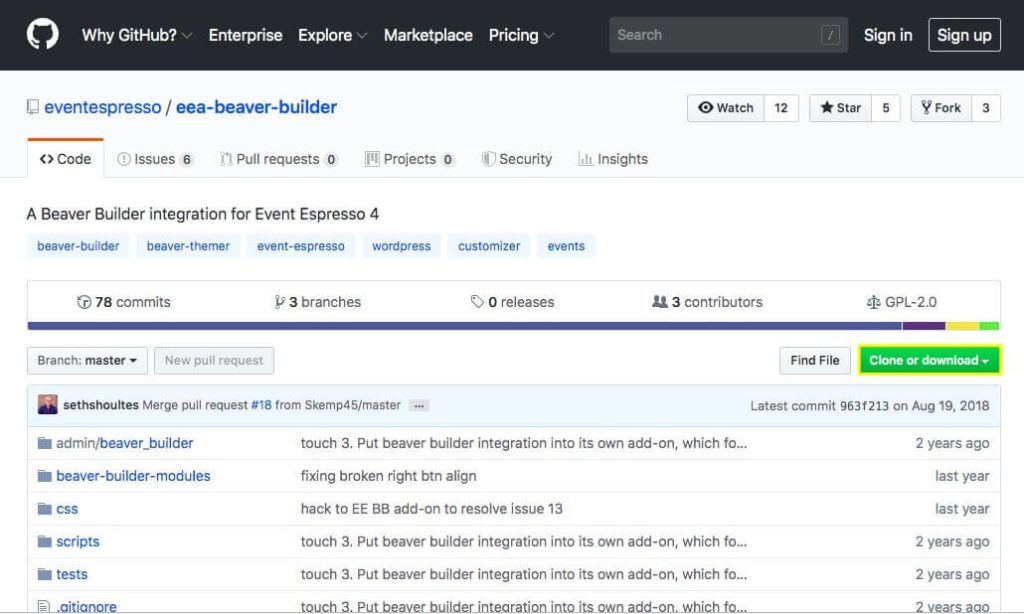Open the beaver-builder-modules folder
Screen dimensions: 1024x614
(x=133, y=476)
